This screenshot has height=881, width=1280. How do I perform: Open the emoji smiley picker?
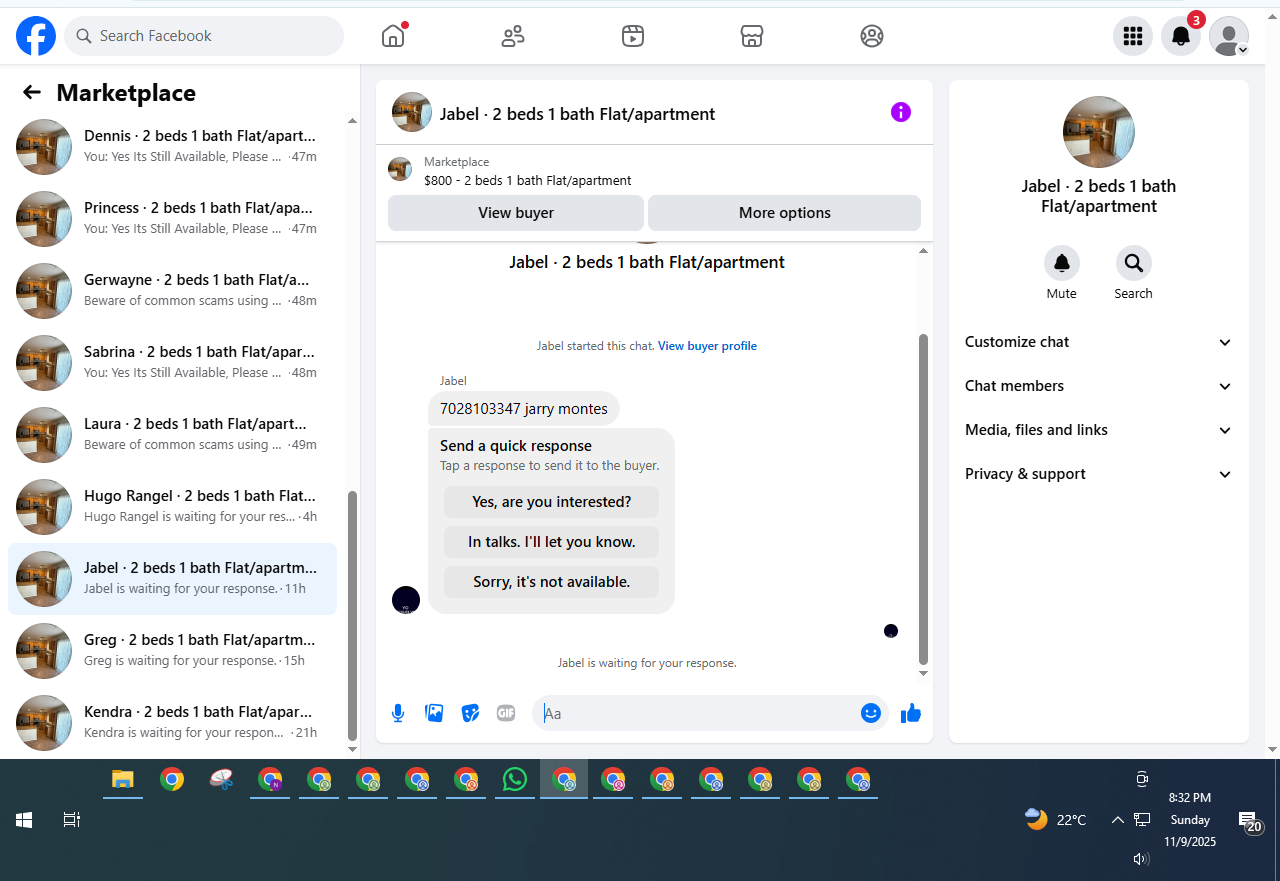tap(871, 713)
